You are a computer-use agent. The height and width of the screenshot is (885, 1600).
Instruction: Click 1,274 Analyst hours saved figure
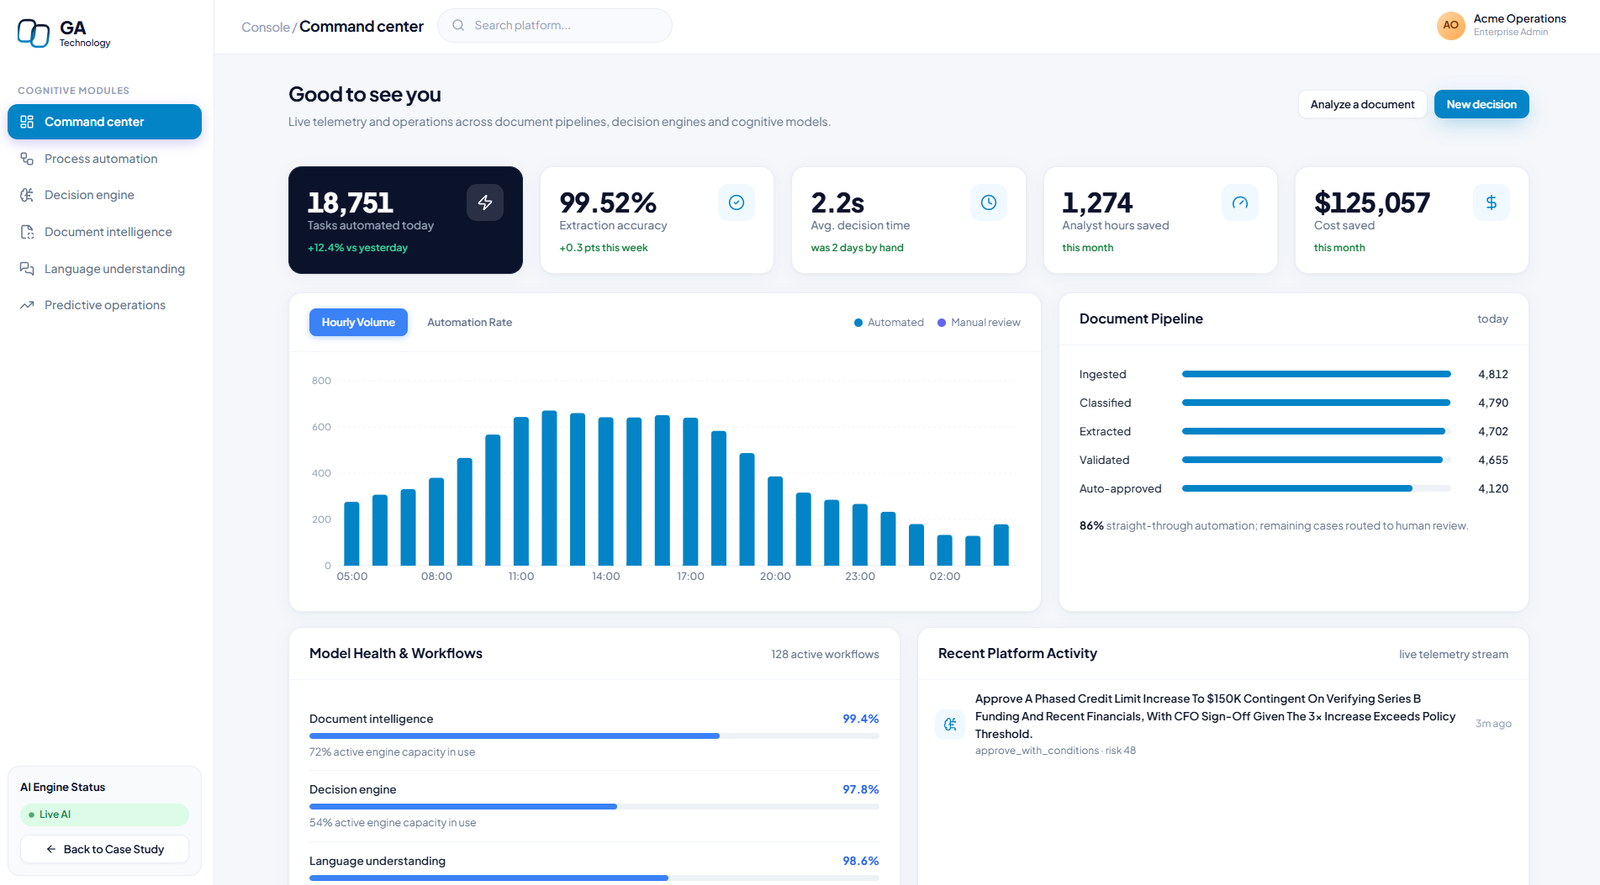(x=1097, y=203)
